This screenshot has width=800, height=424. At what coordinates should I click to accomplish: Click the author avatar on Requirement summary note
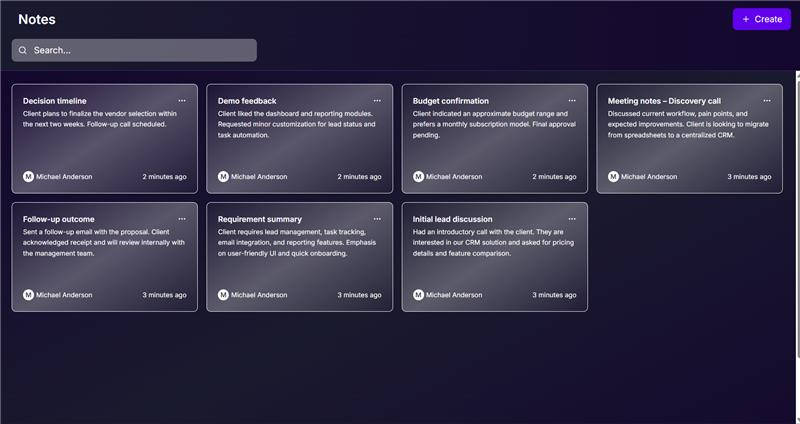223,295
